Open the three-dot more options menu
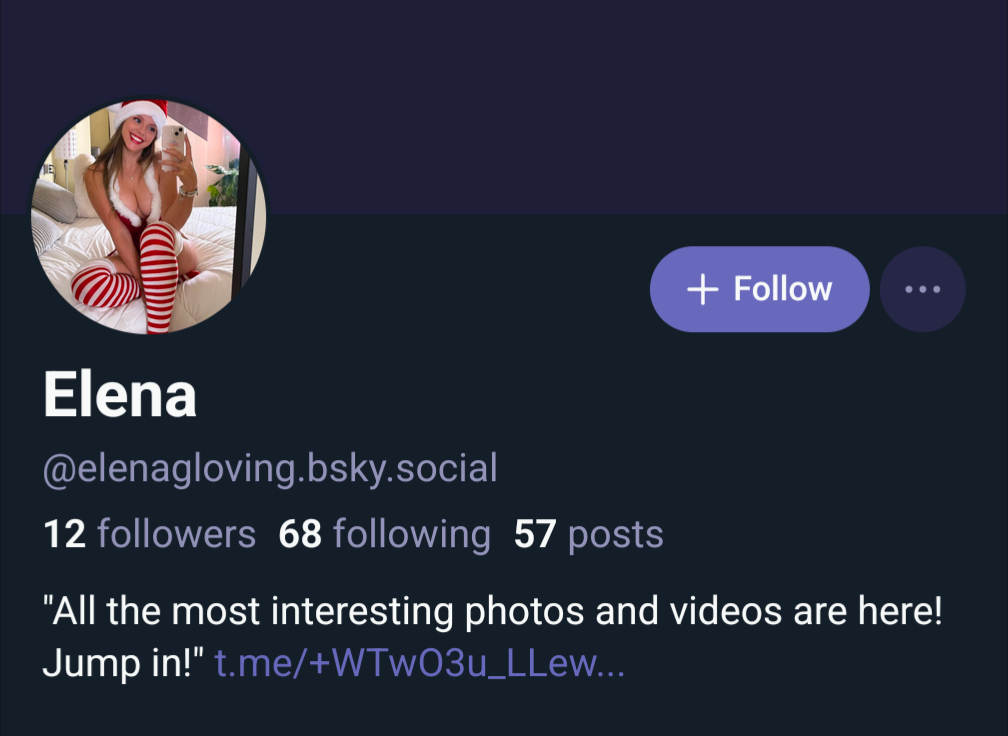 click(922, 289)
